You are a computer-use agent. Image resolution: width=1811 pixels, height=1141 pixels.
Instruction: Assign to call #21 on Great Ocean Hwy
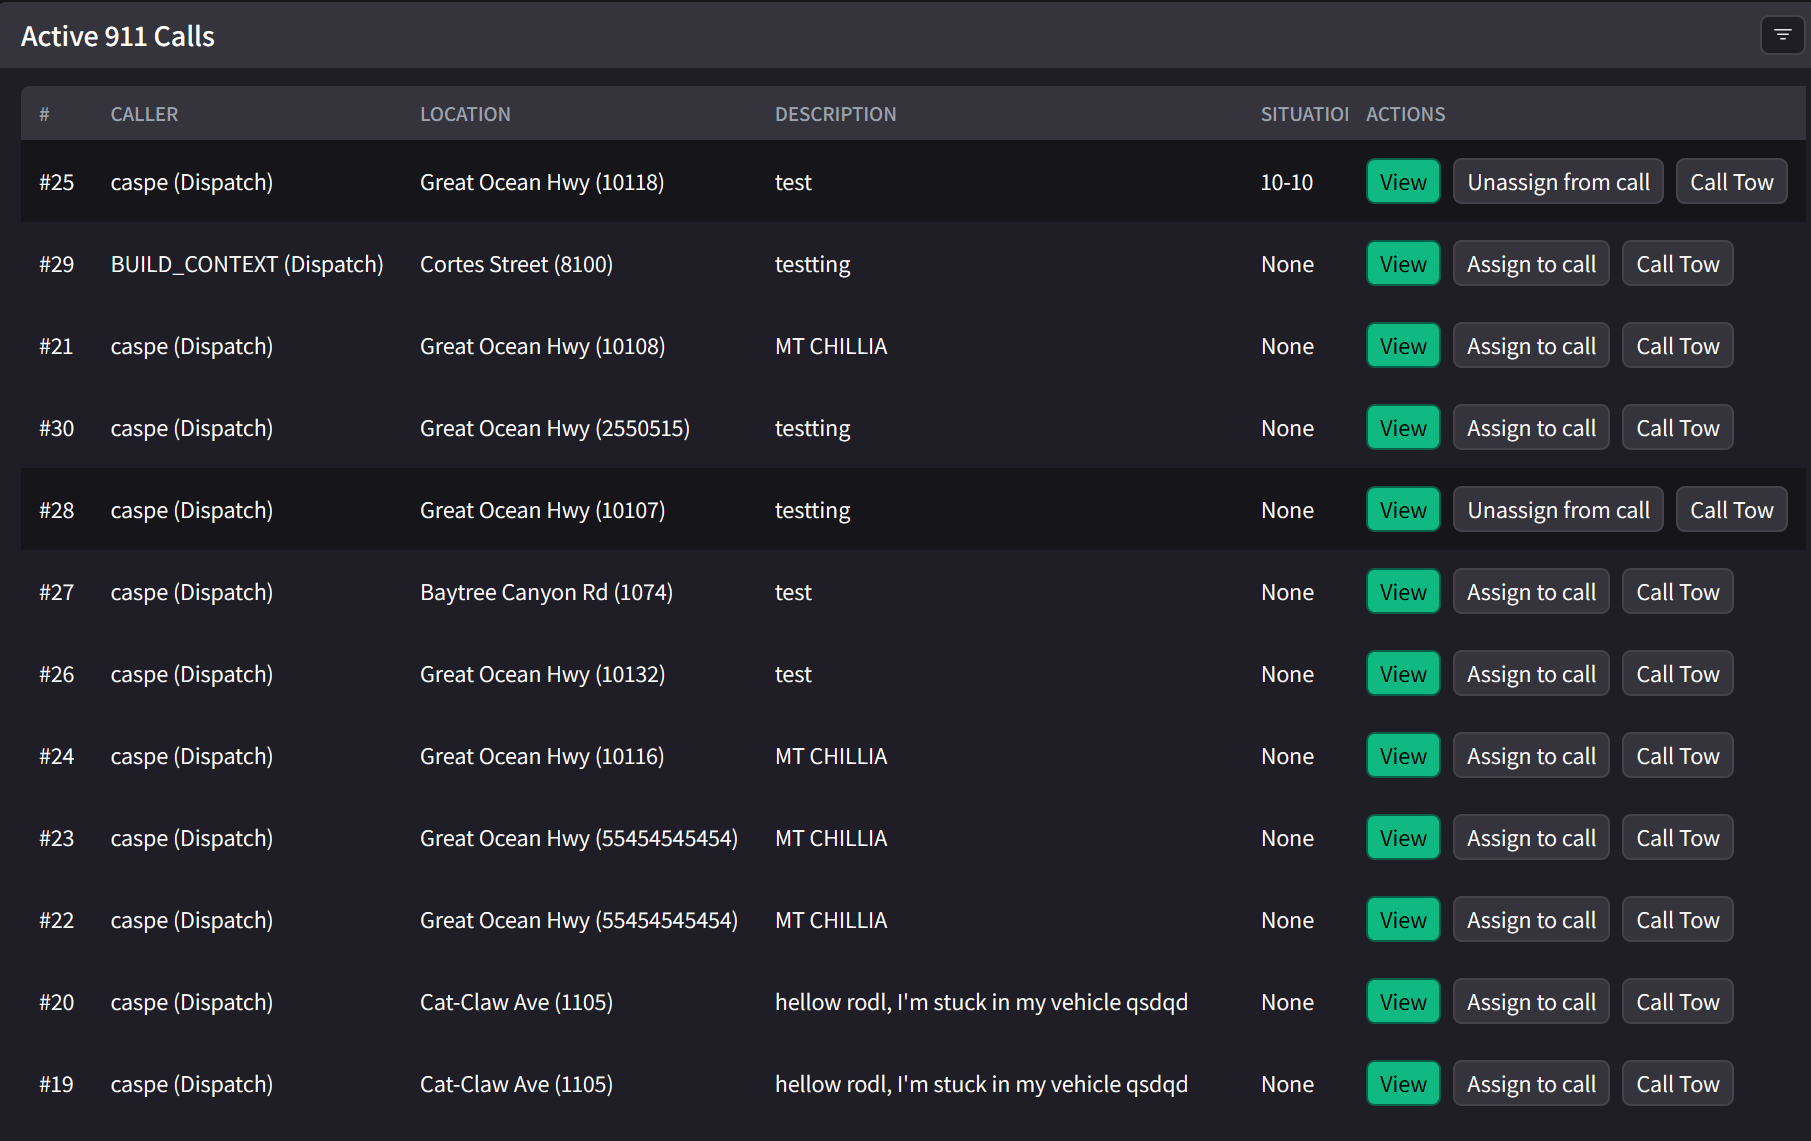coord(1530,345)
